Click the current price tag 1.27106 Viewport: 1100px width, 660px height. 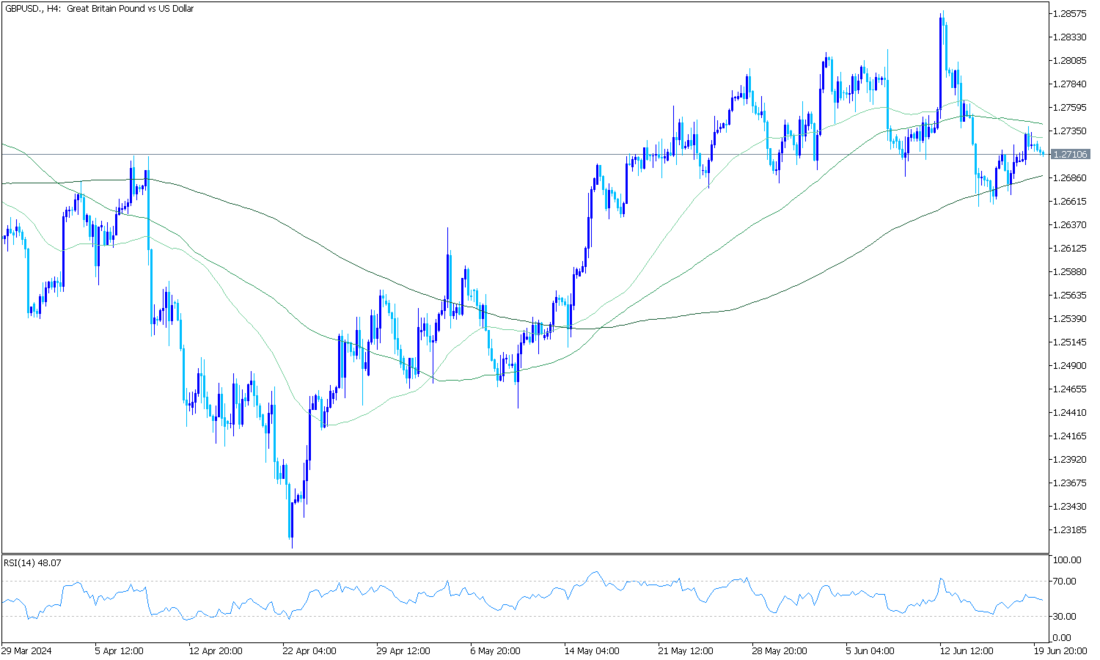click(x=1071, y=154)
